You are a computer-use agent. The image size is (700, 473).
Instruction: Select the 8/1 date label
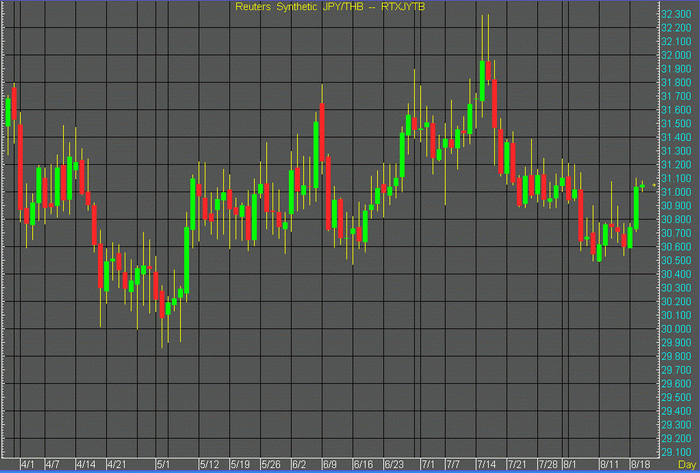(x=570, y=465)
